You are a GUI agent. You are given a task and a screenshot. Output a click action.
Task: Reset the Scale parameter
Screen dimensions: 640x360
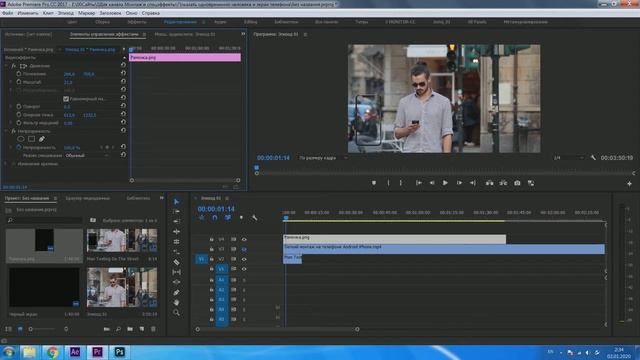coord(123,82)
